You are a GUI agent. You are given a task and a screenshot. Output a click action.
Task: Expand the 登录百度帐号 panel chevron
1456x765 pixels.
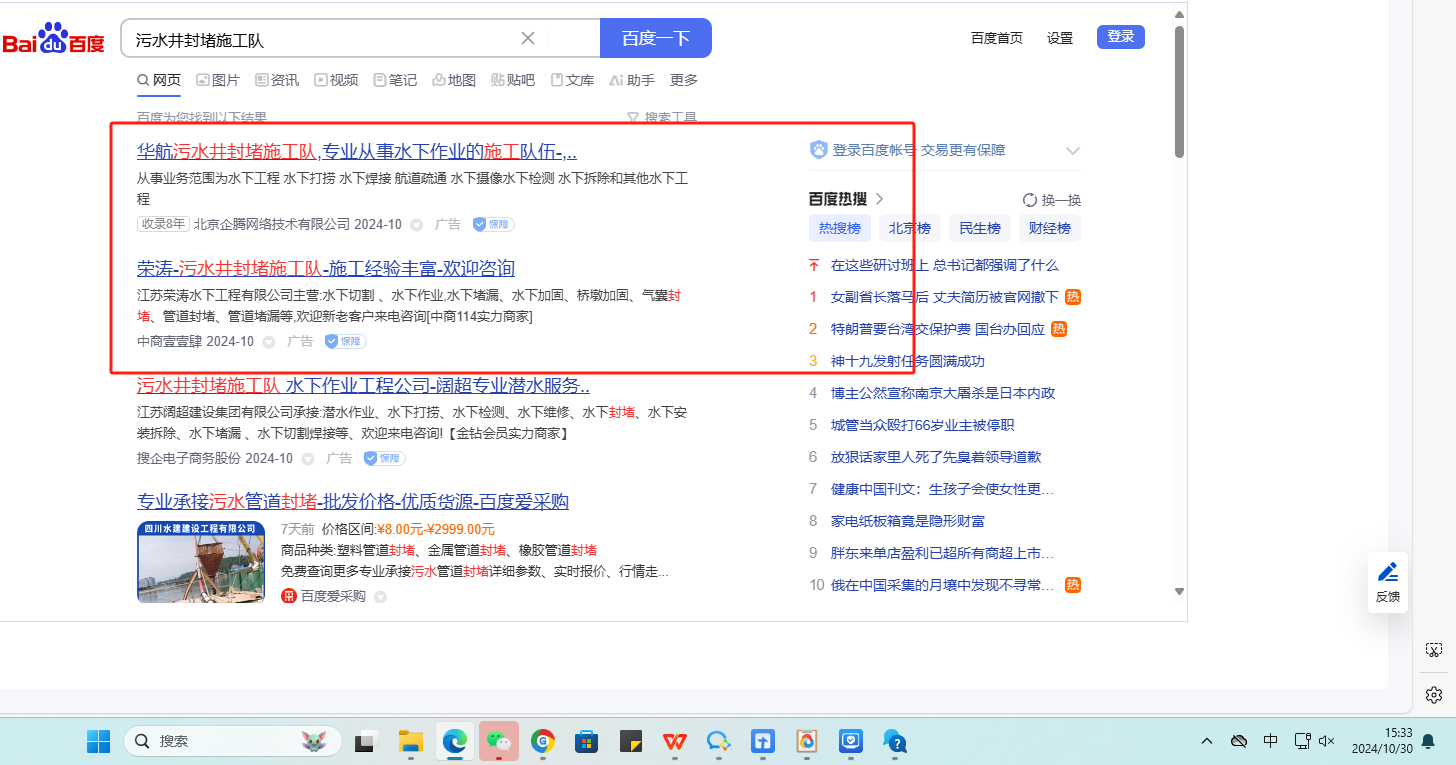(x=1072, y=151)
